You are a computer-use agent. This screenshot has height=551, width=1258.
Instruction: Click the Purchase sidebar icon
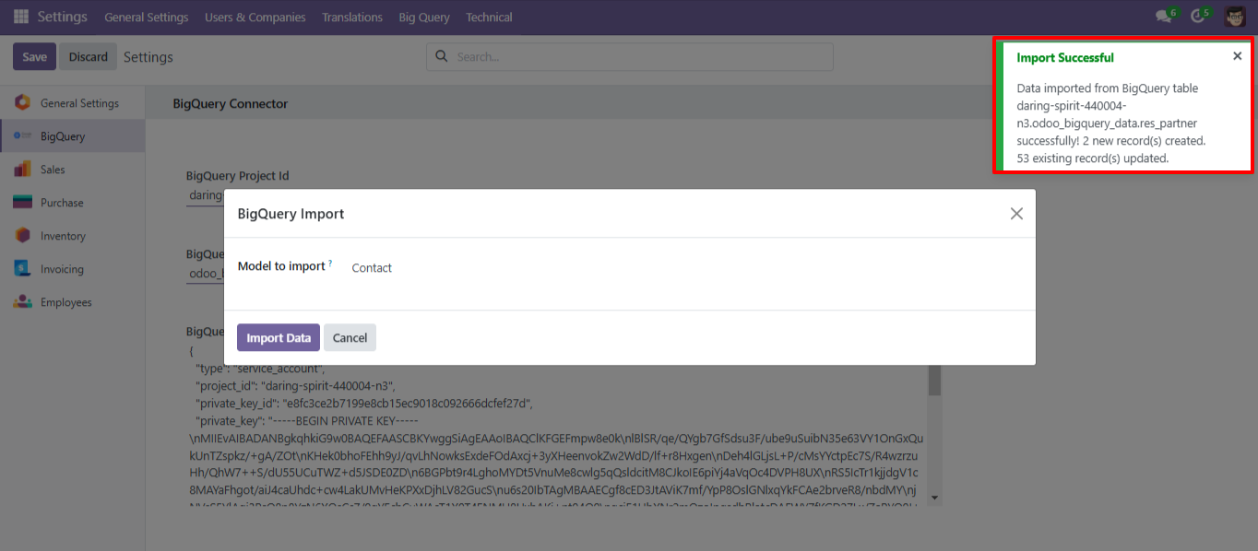click(x=22, y=202)
